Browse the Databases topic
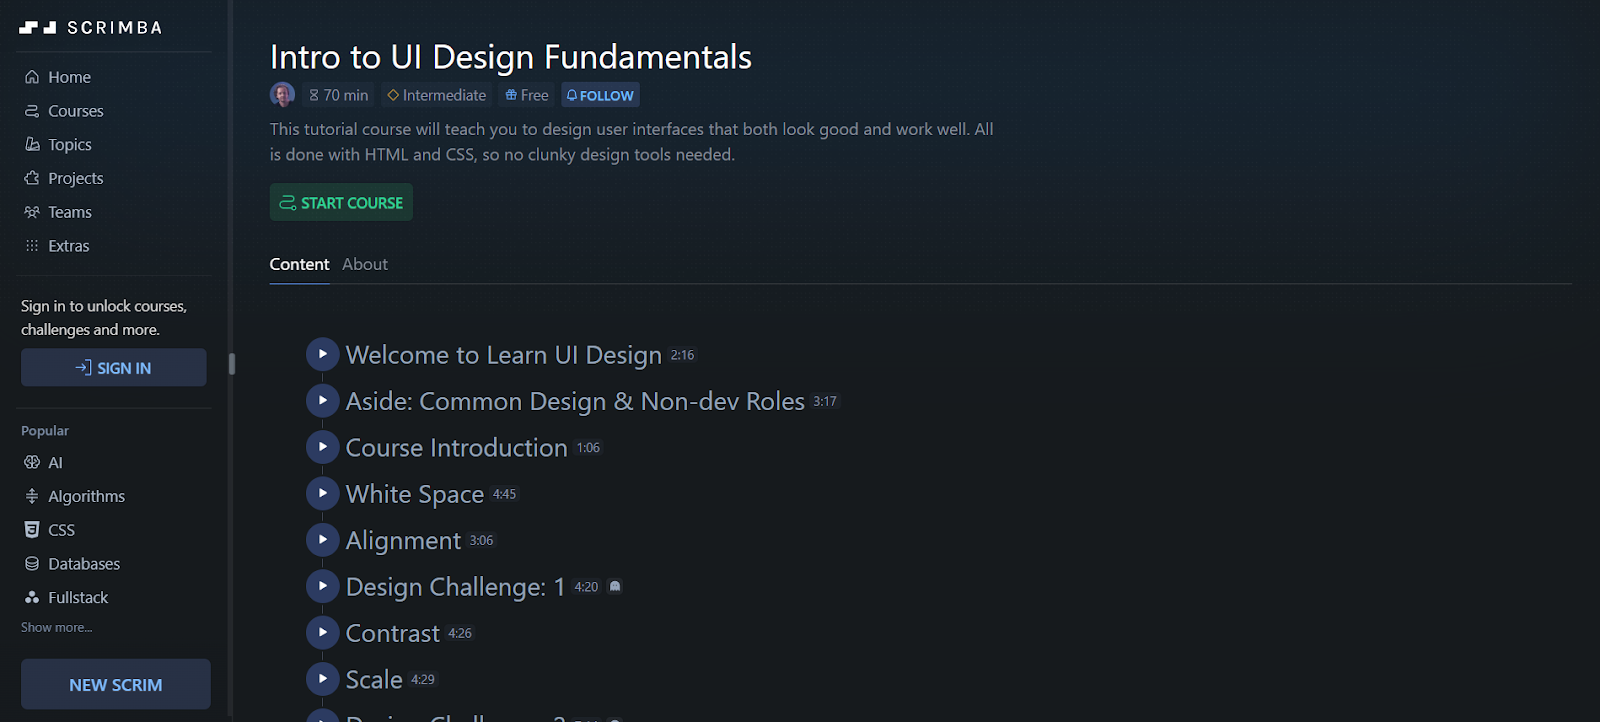 point(83,564)
